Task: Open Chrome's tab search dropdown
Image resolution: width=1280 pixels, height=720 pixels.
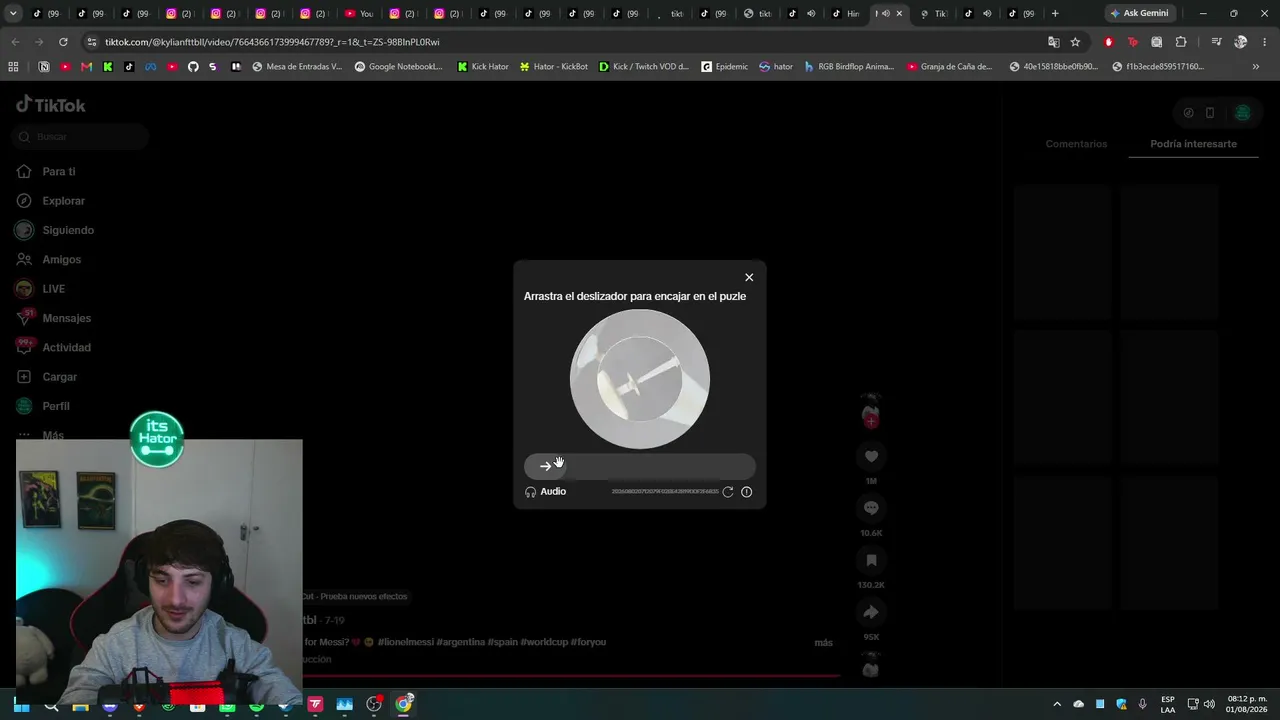Action: 13,13
